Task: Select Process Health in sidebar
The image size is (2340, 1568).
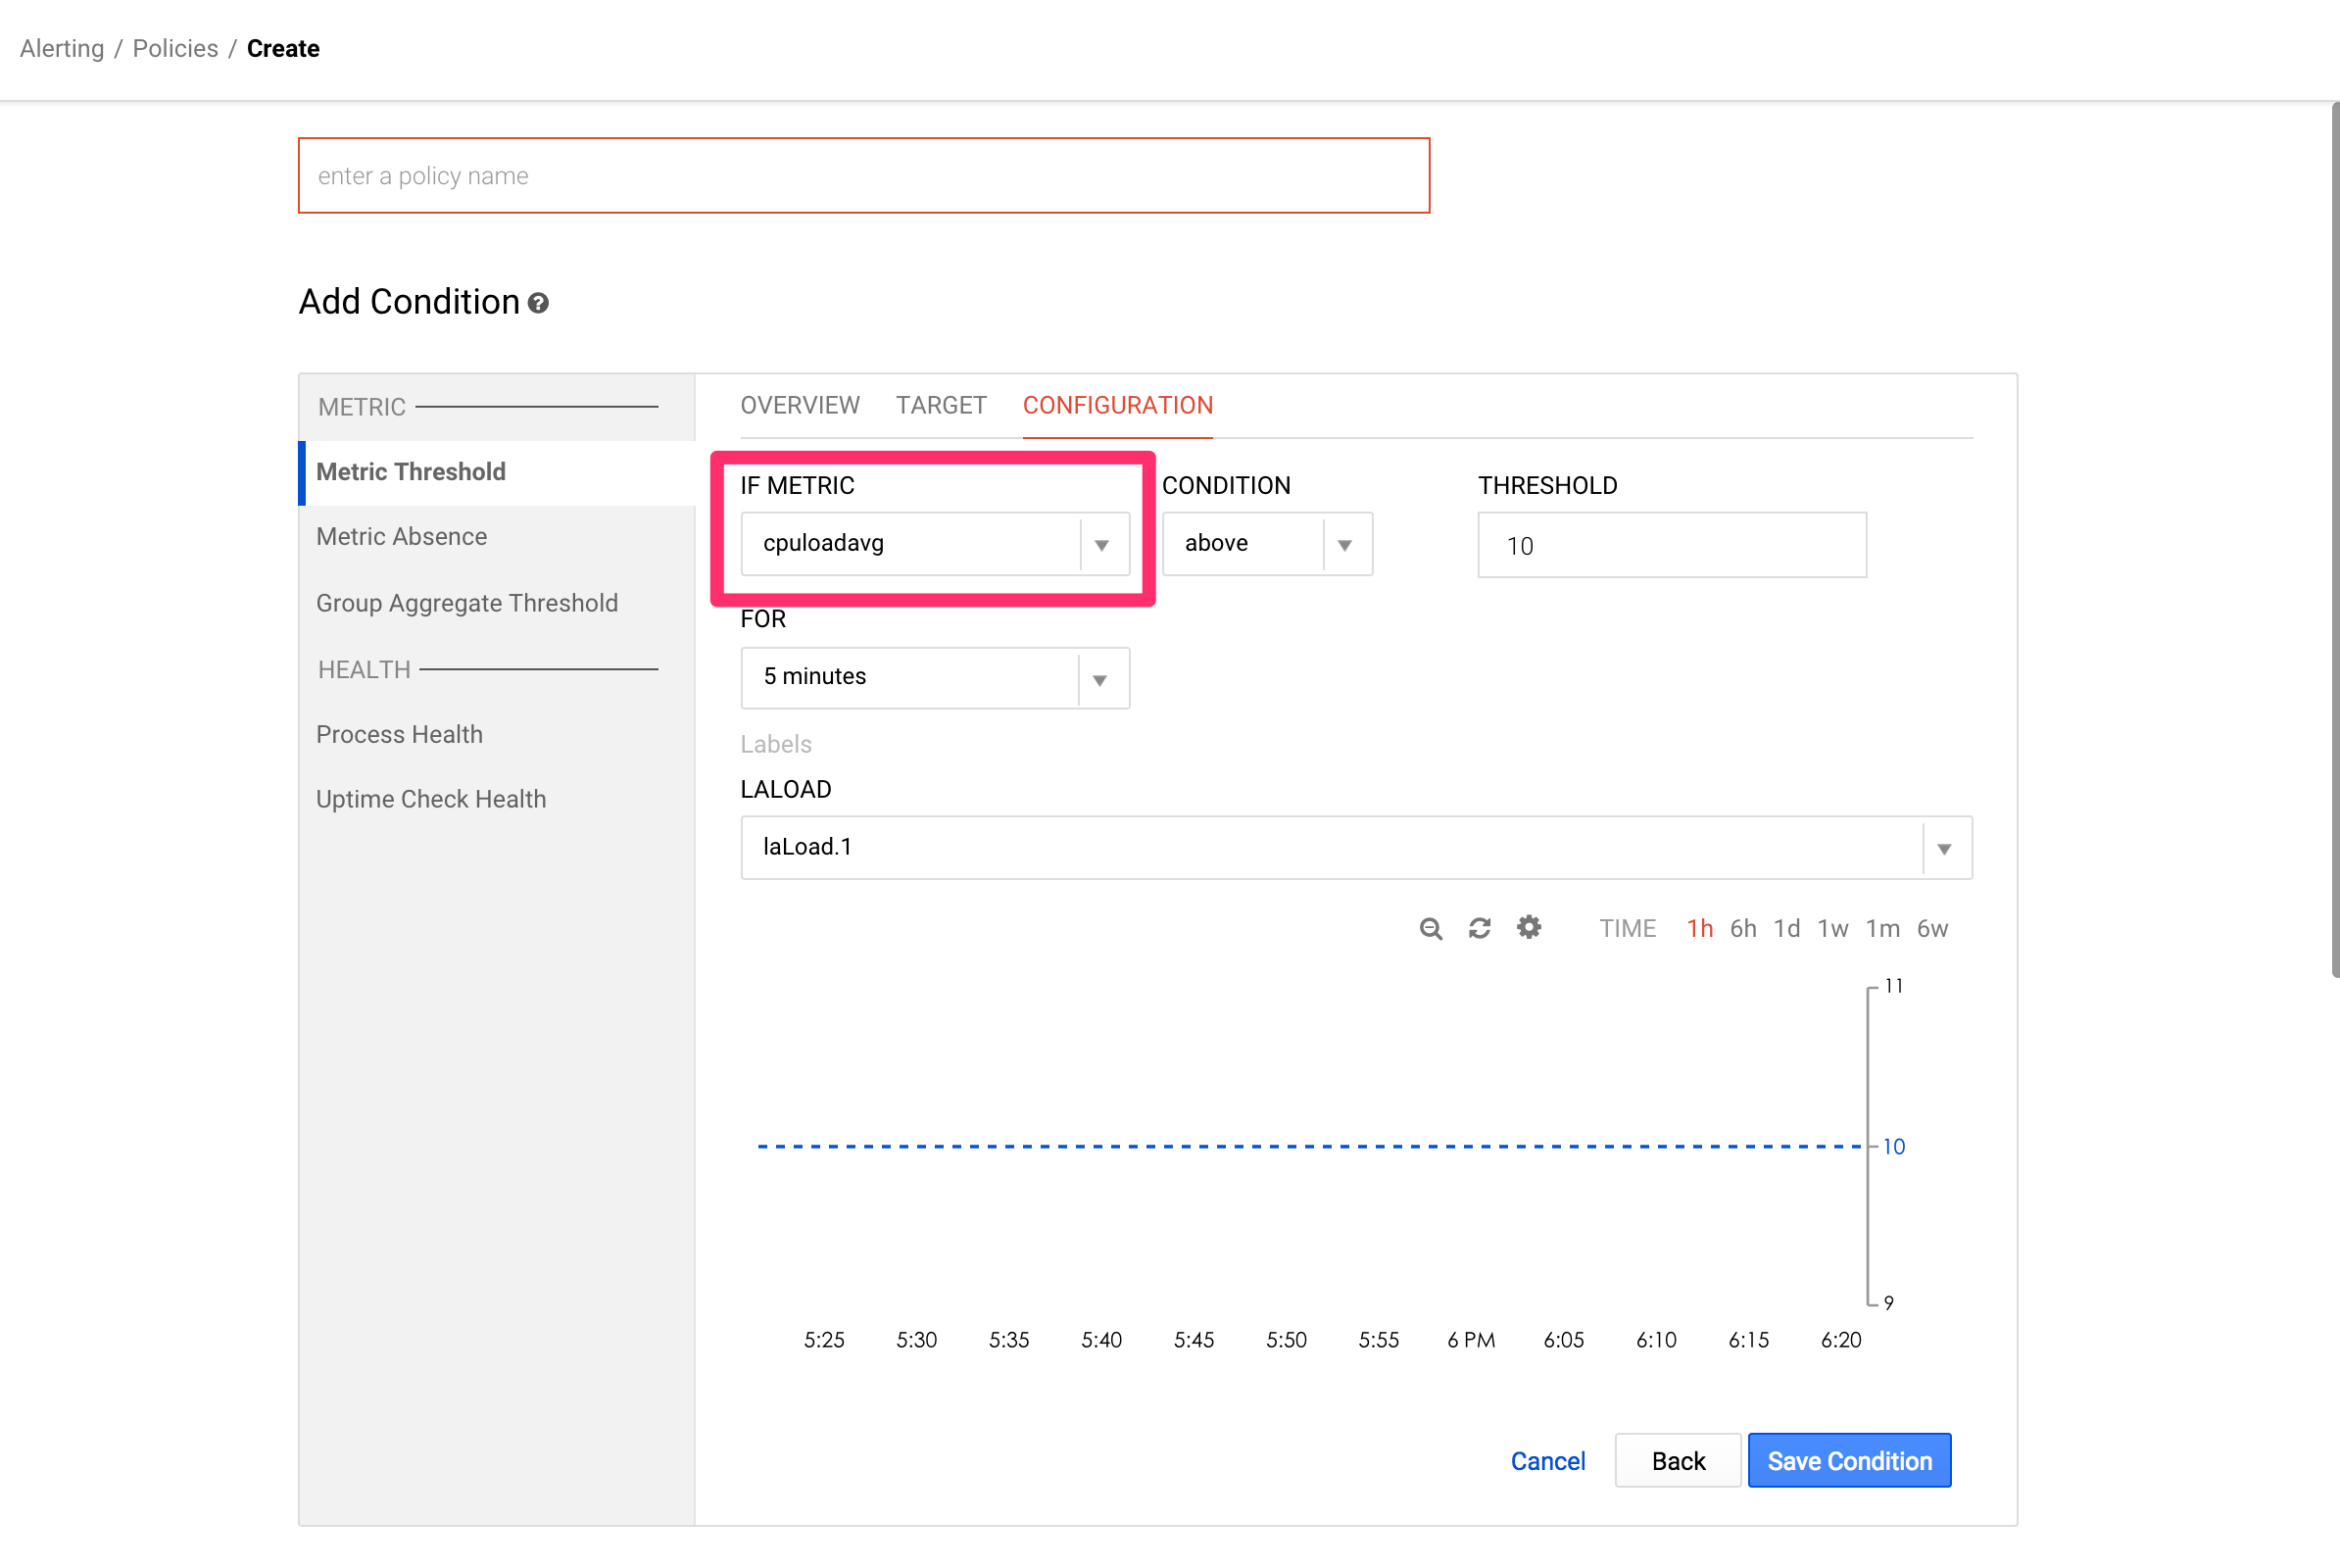Action: [399, 734]
